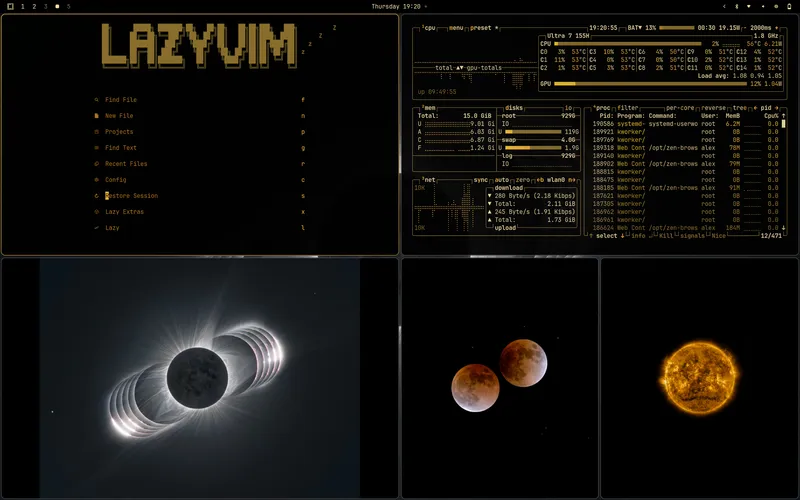Click the Config gear icon in LazyVim
This screenshot has height=500, width=800.
point(96,180)
